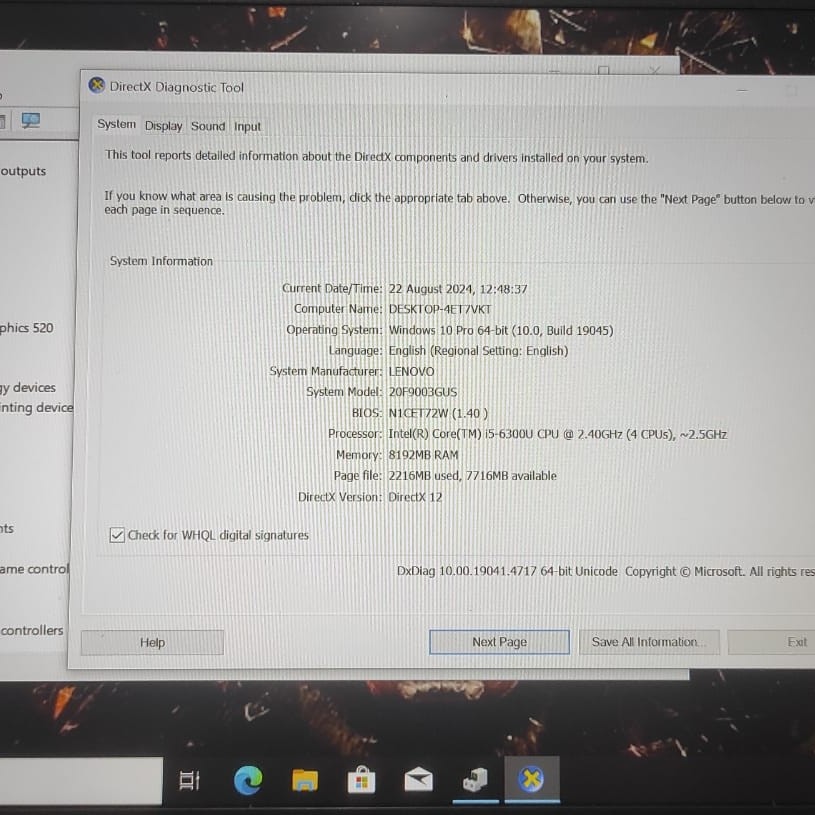The width and height of the screenshot is (815, 815).
Task: Click the taskbar search box
Action: 81,781
